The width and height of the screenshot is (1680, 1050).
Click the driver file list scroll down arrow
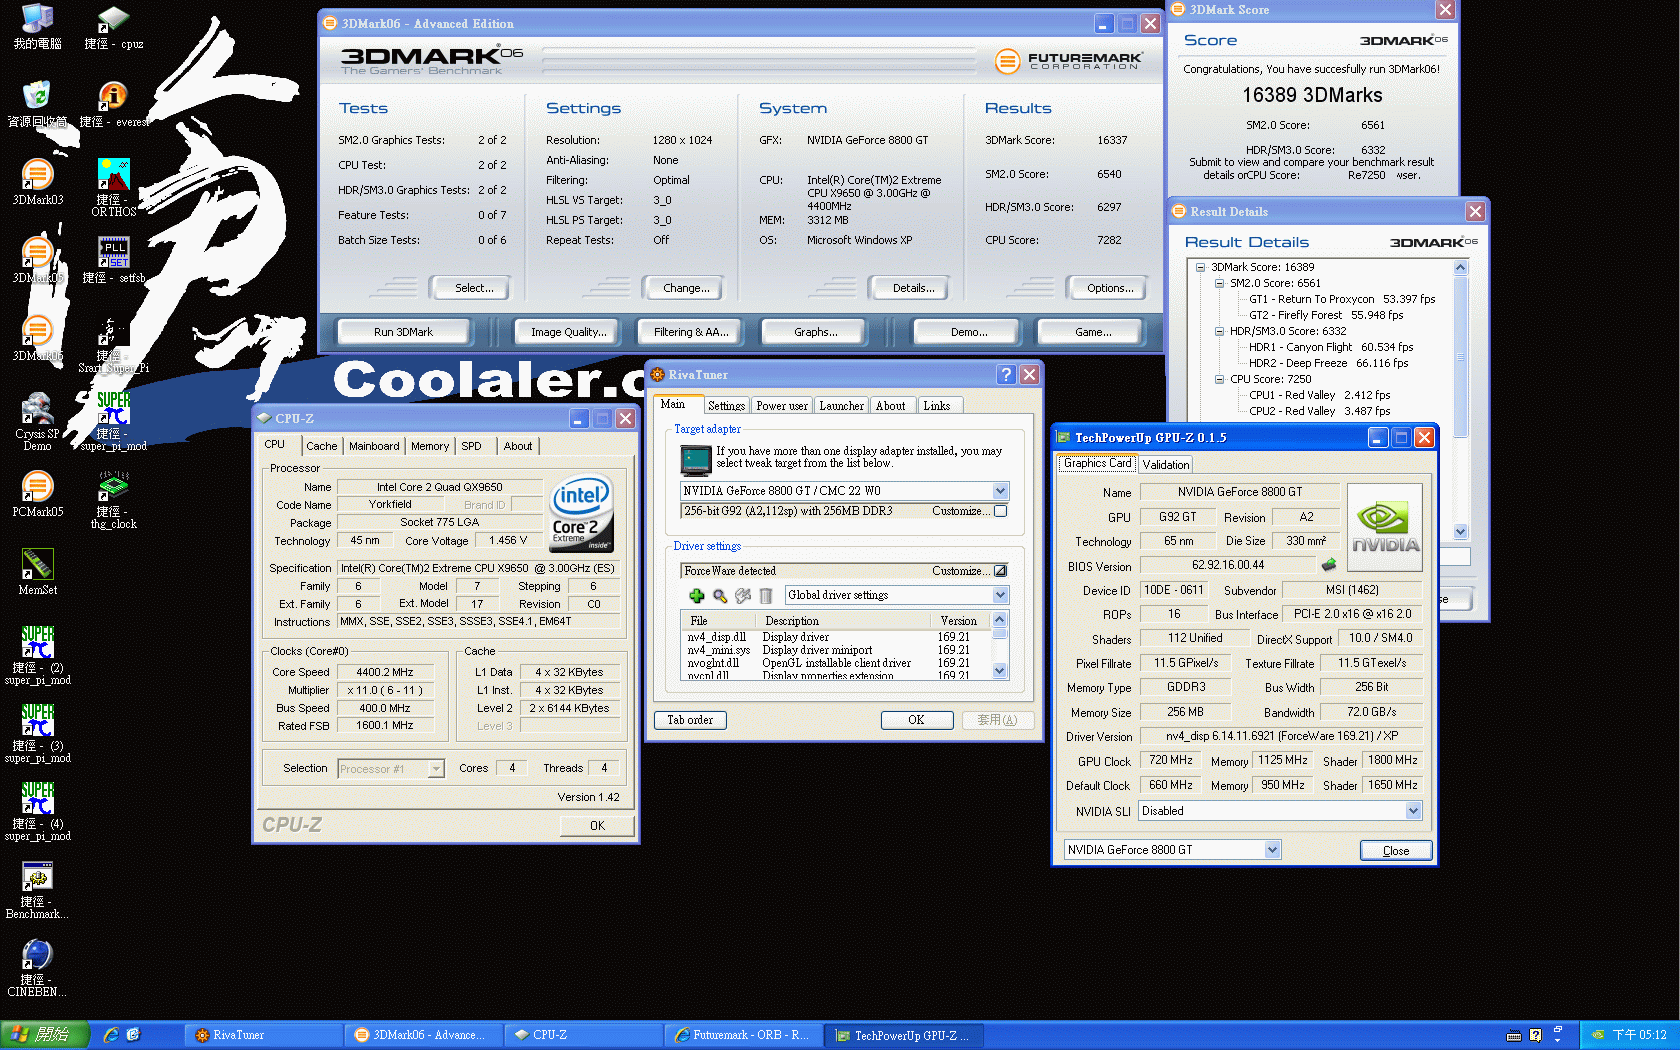(999, 672)
